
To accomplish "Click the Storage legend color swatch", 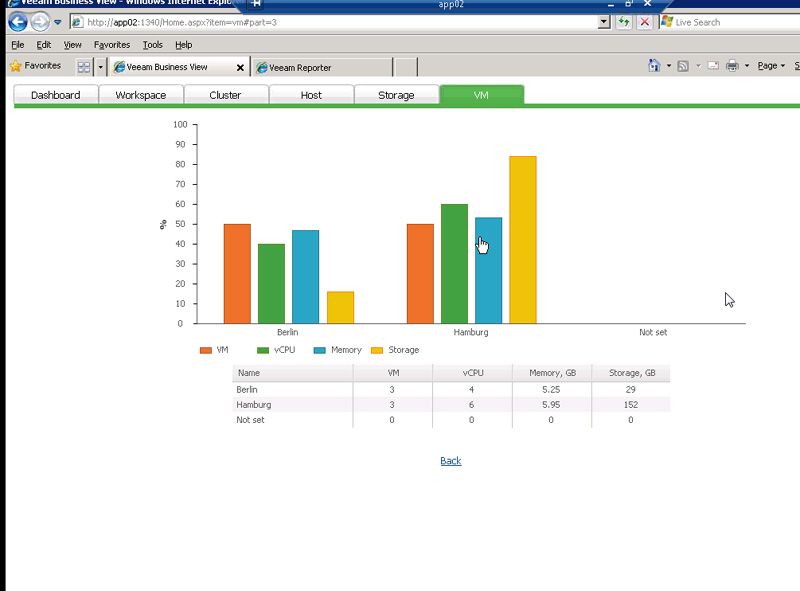I will click(x=377, y=351).
